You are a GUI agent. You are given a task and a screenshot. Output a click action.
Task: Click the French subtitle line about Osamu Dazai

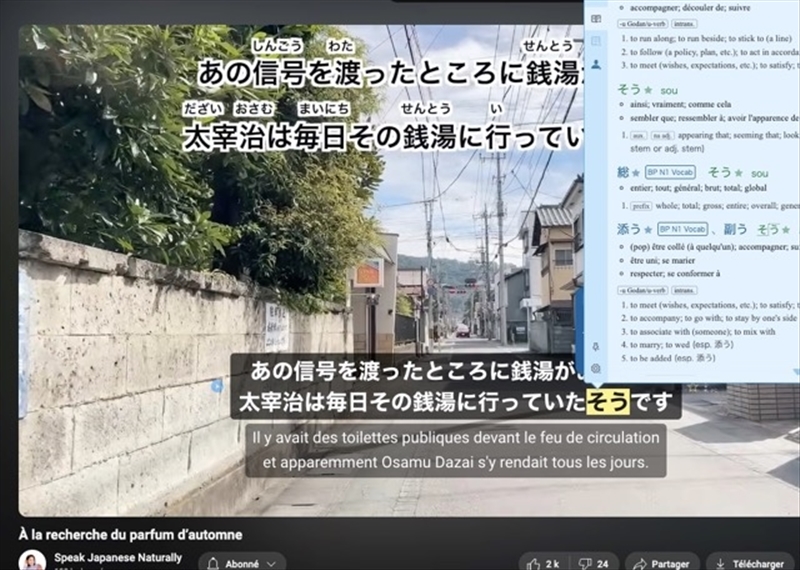point(455,463)
